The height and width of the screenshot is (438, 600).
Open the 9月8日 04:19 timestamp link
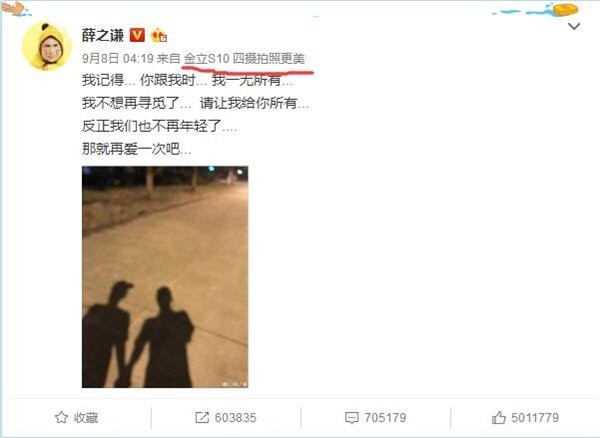coord(117,59)
